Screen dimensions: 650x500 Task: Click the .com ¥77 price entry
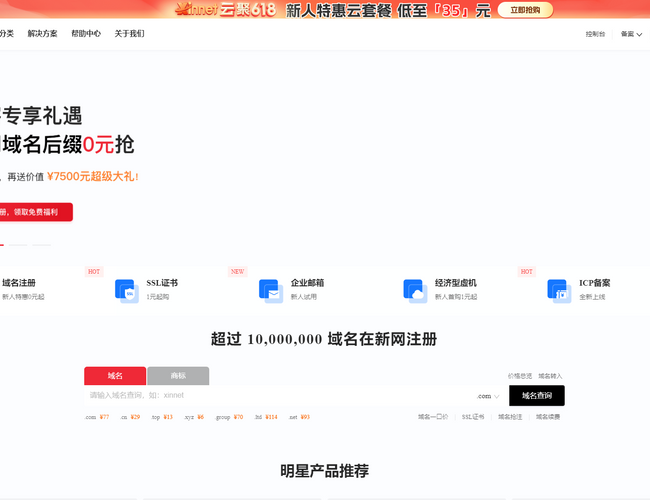coord(97,417)
